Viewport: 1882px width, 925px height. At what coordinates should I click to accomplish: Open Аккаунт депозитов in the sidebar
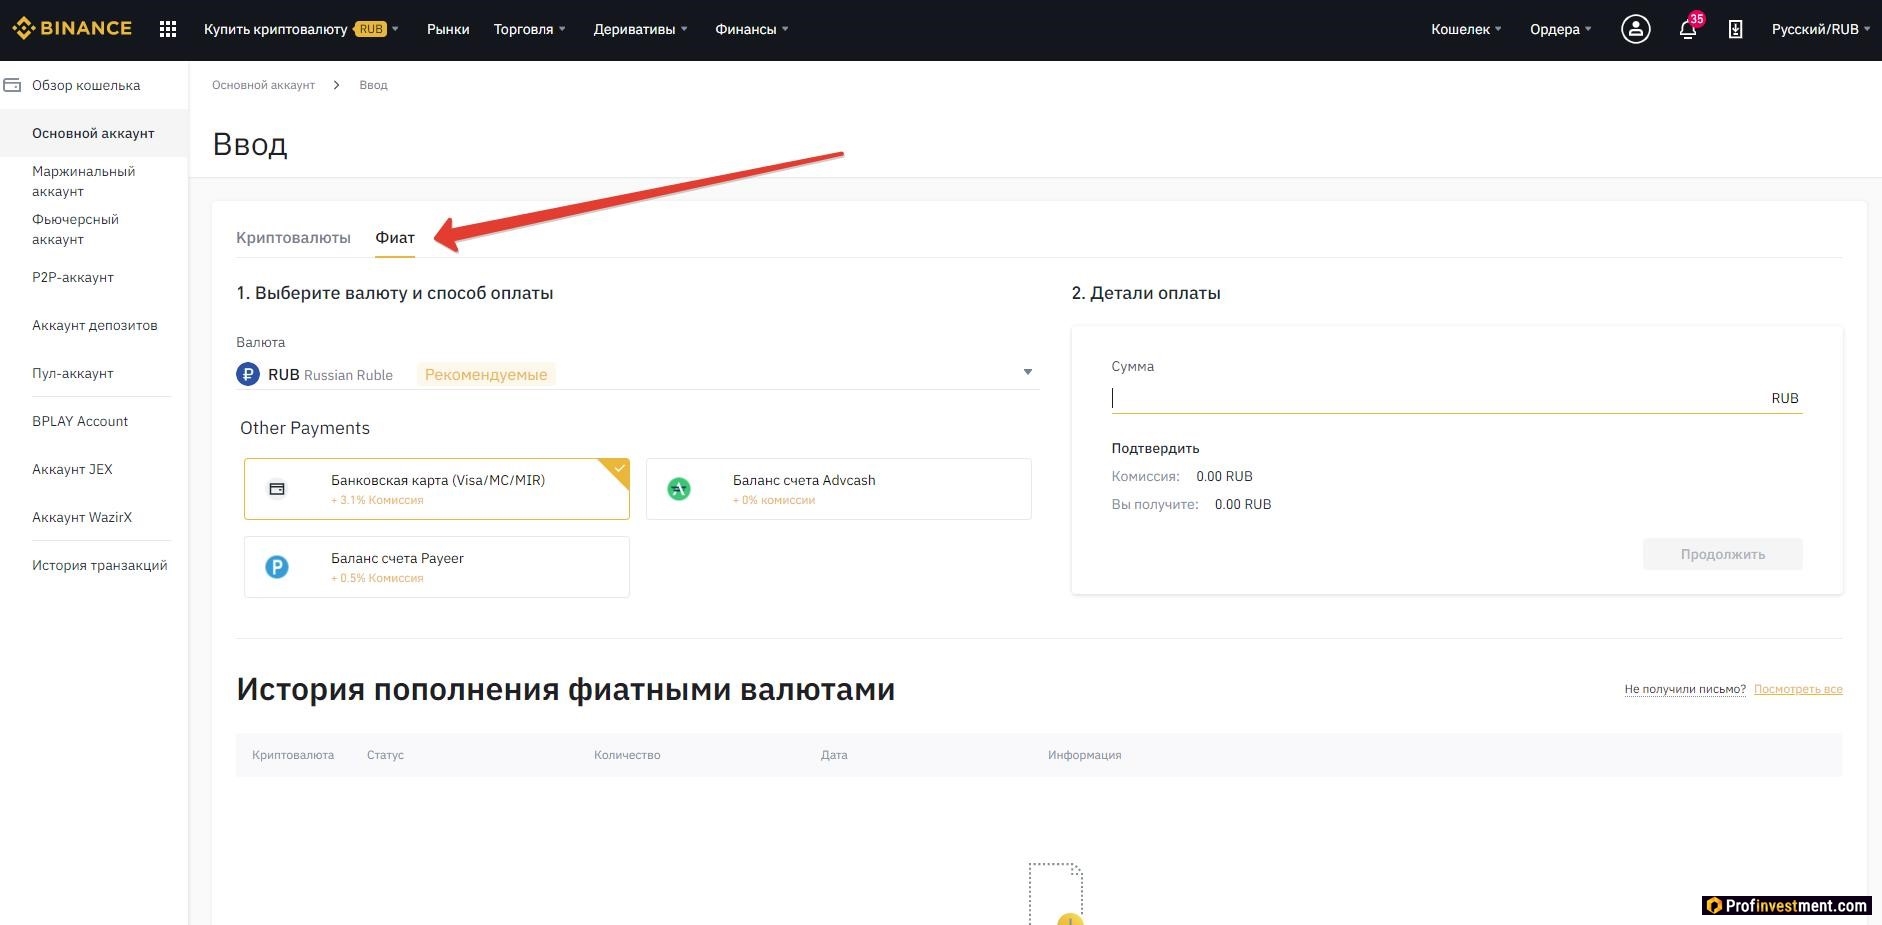pos(95,325)
